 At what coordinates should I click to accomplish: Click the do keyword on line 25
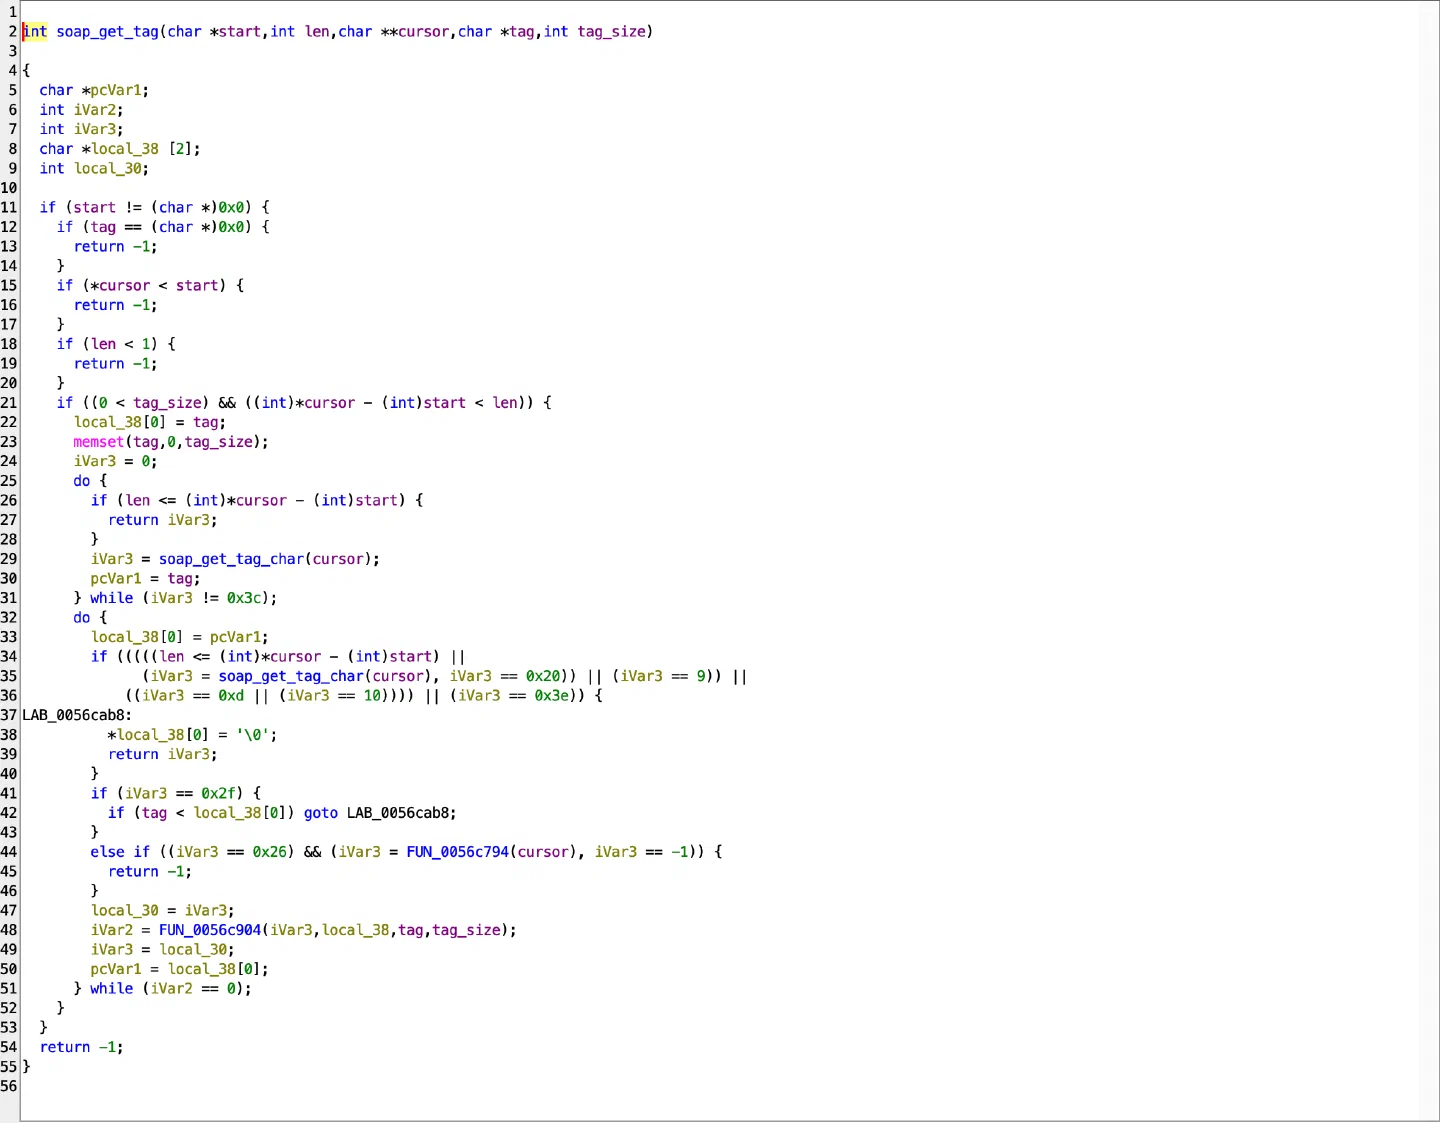82,481
